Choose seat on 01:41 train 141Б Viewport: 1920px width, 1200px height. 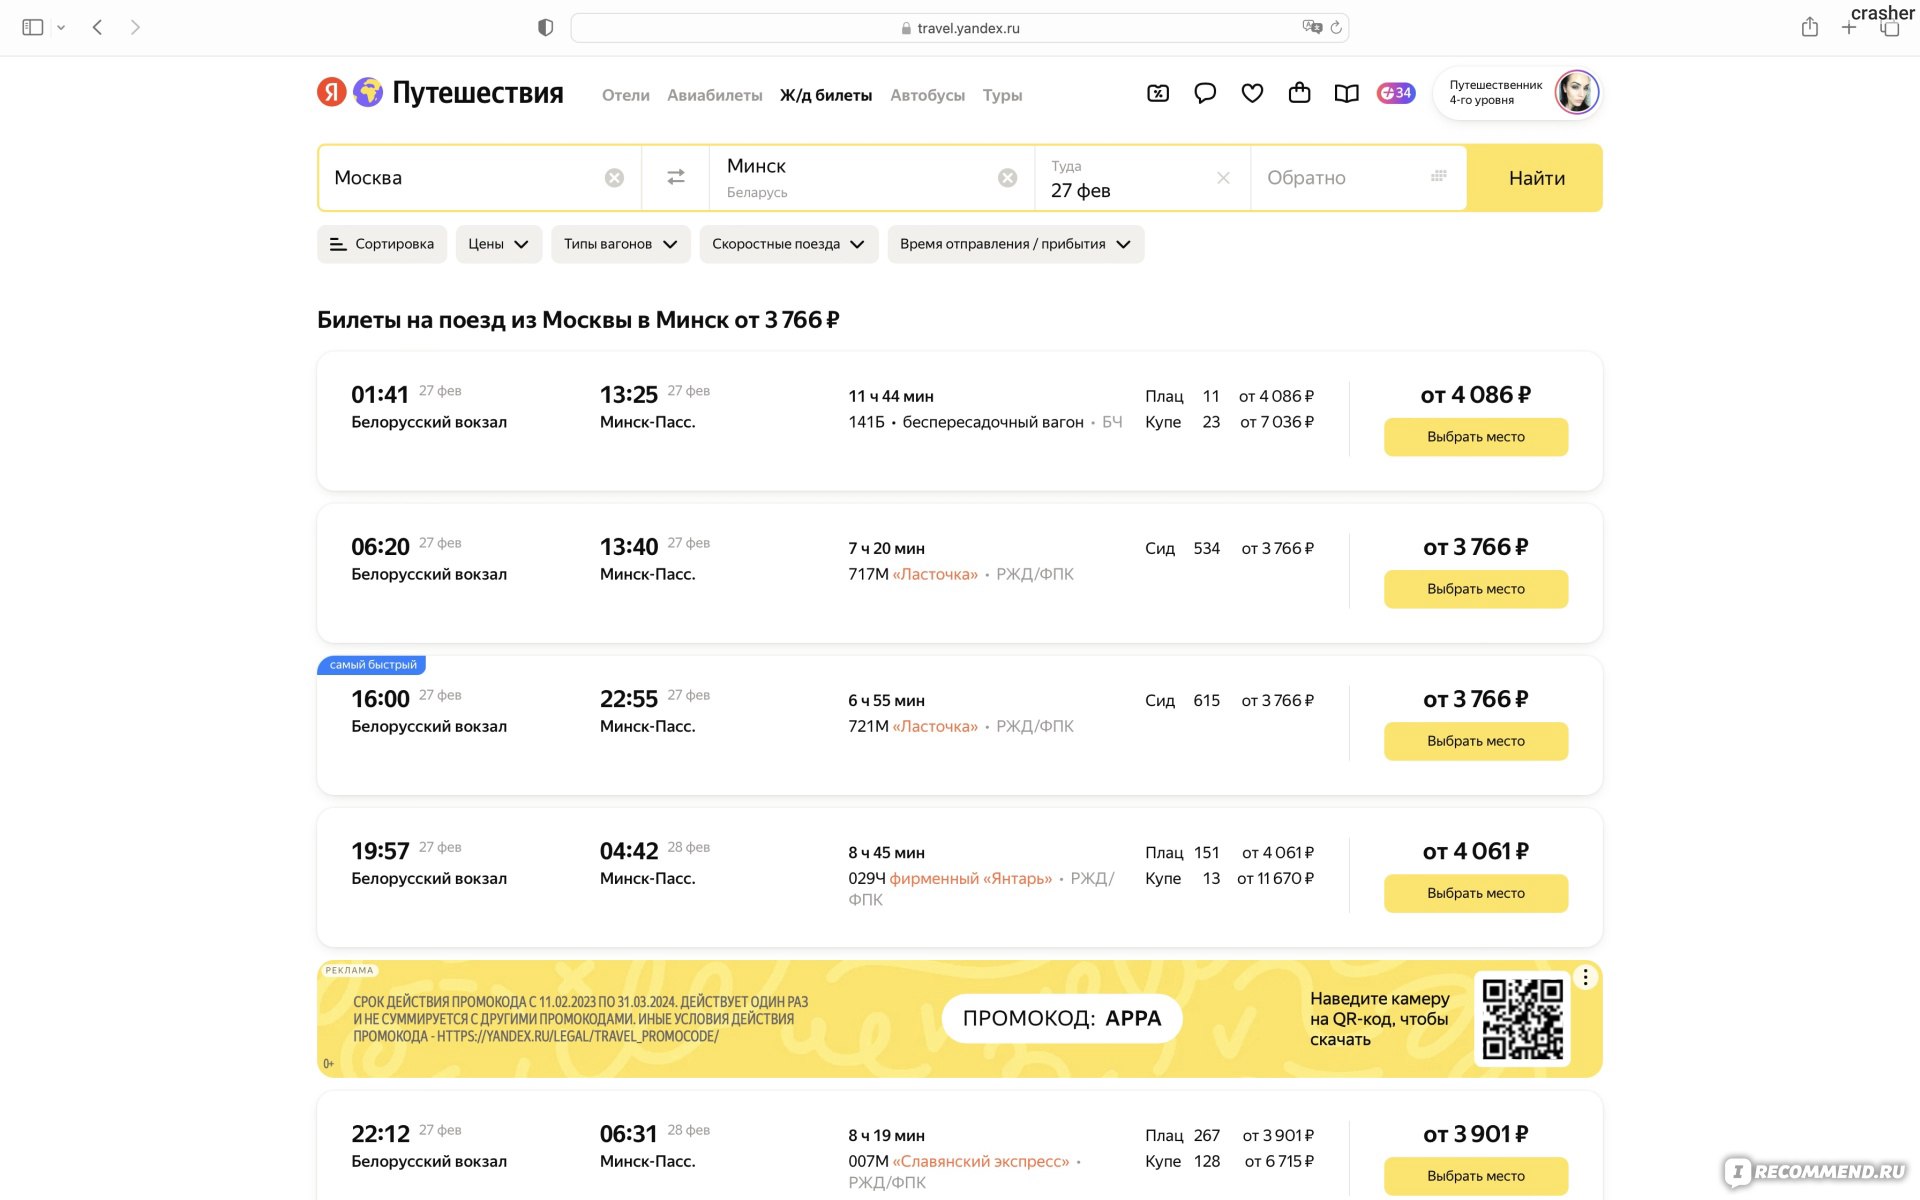coord(1475,437)
